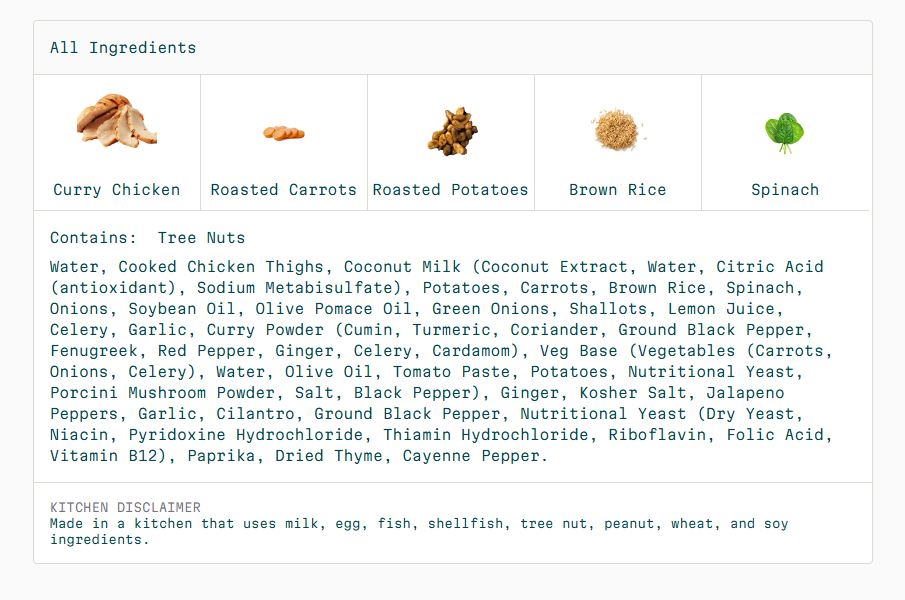
Task: Click the All Ingredients header
Action: point(123,48)
